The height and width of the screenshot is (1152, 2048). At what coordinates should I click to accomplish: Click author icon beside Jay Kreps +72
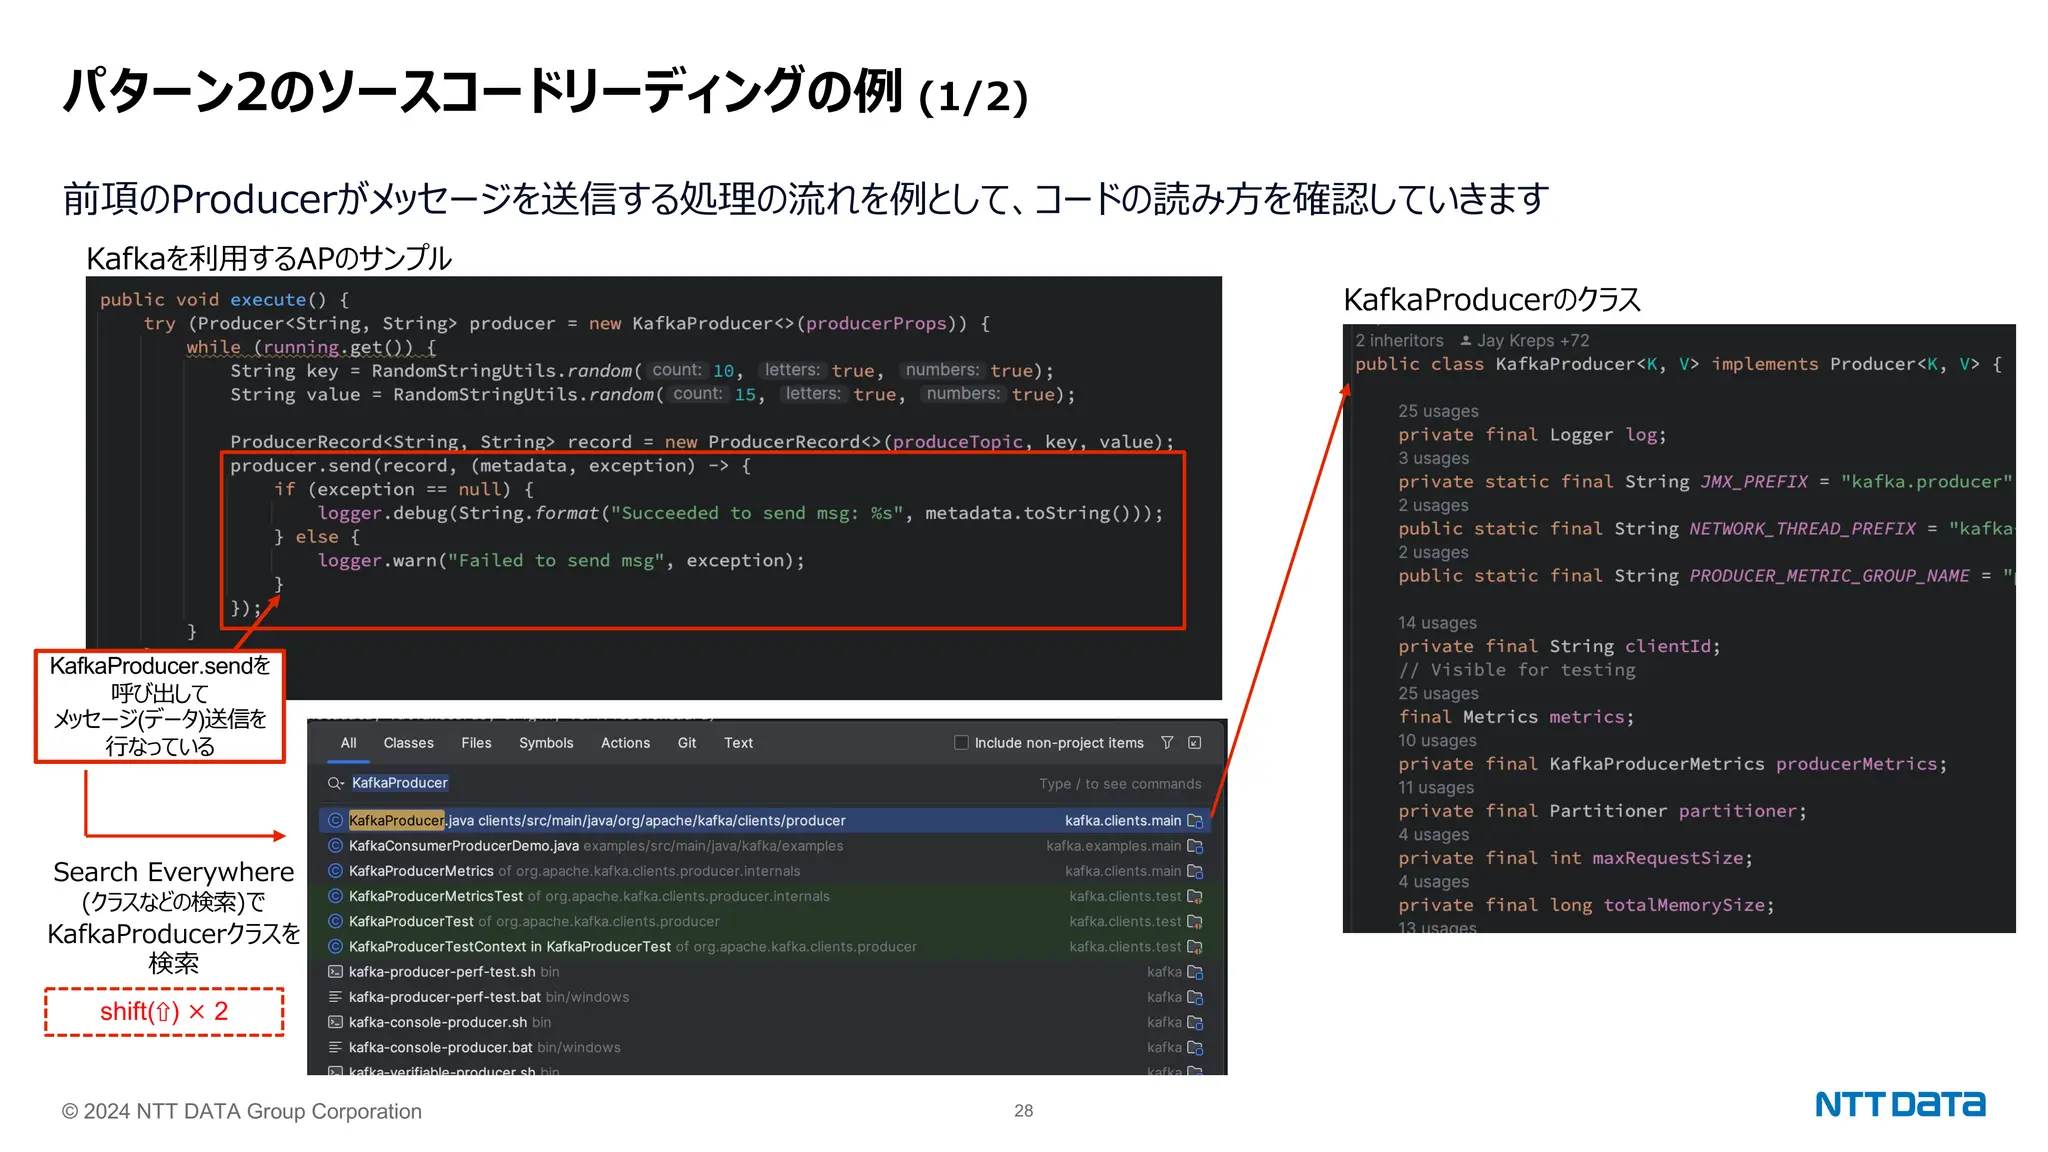pos(1466,341)
